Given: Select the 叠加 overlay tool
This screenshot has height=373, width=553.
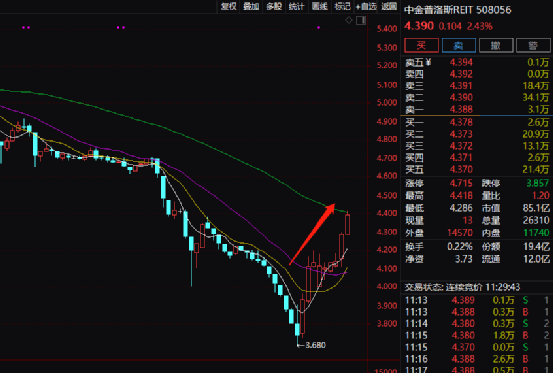Looking at the screenshot, I should coord(251,6).
